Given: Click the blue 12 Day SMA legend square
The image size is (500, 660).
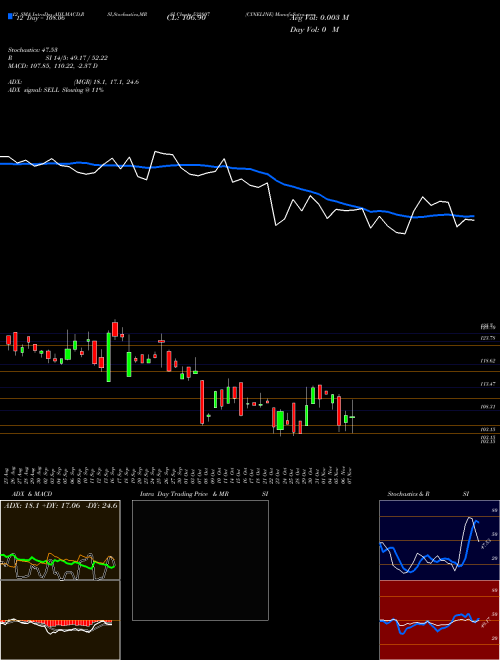Looking at the screenshot, I should pyautogui.click(x=11, y=17).
